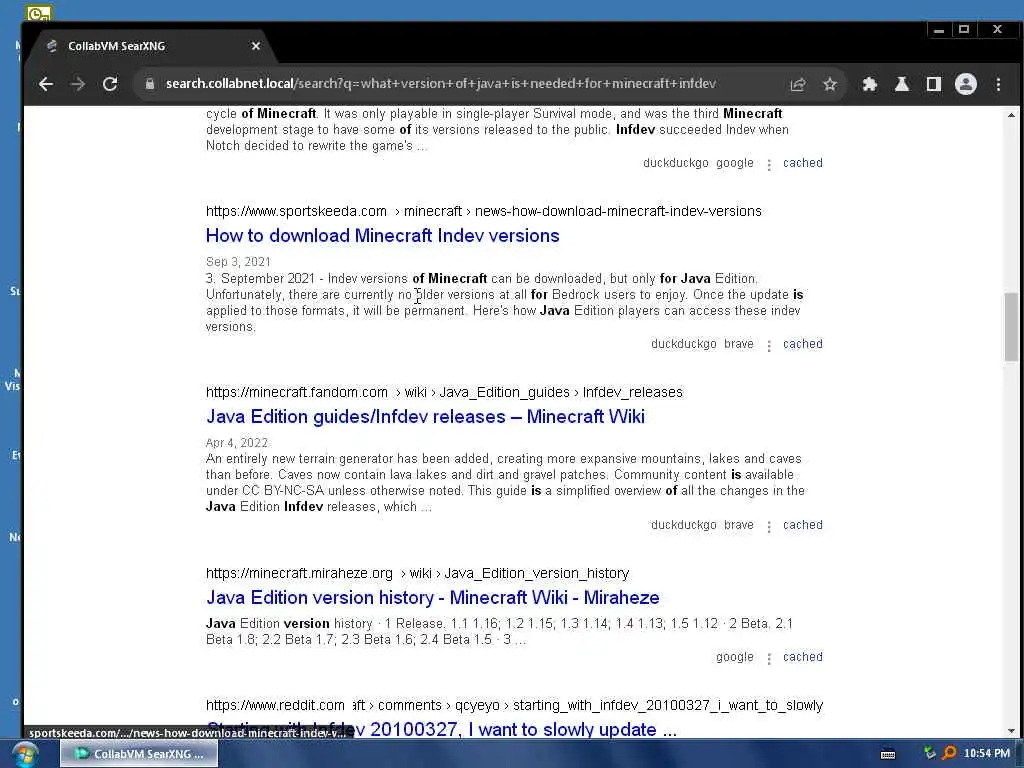
Task: Open cached version of Fandom wiki result
Action: click(803, 524)
